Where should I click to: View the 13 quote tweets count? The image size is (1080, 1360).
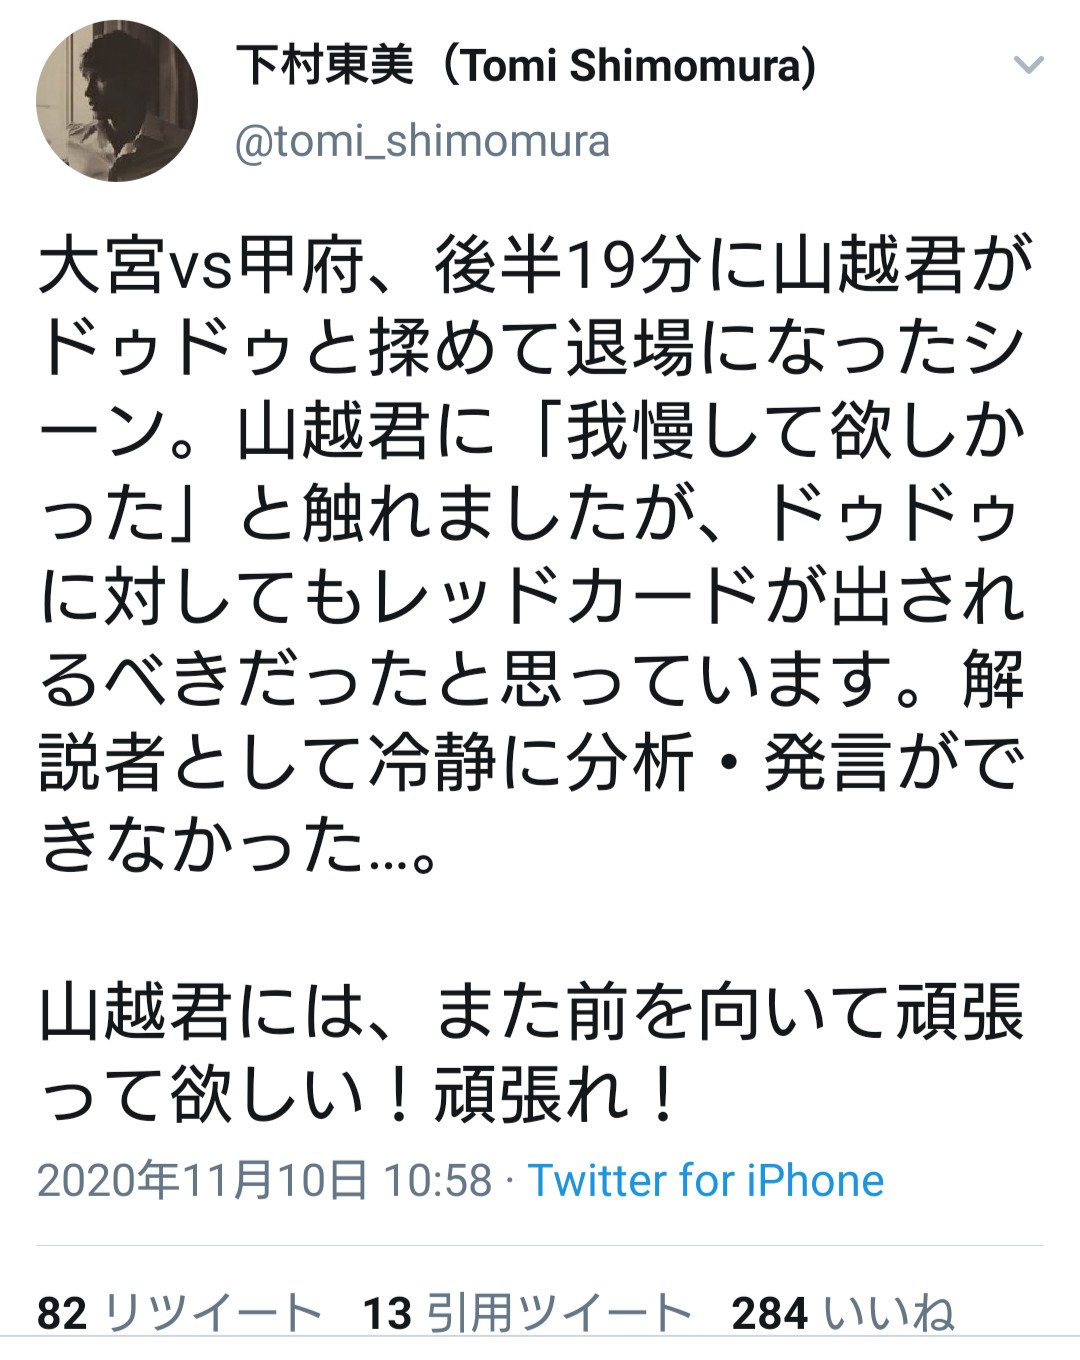pyautogui.click(x=387, y=1313)
